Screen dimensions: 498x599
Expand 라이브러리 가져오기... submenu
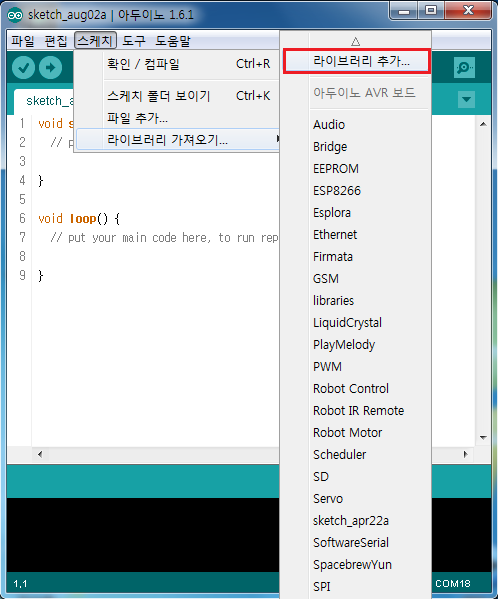178,140
